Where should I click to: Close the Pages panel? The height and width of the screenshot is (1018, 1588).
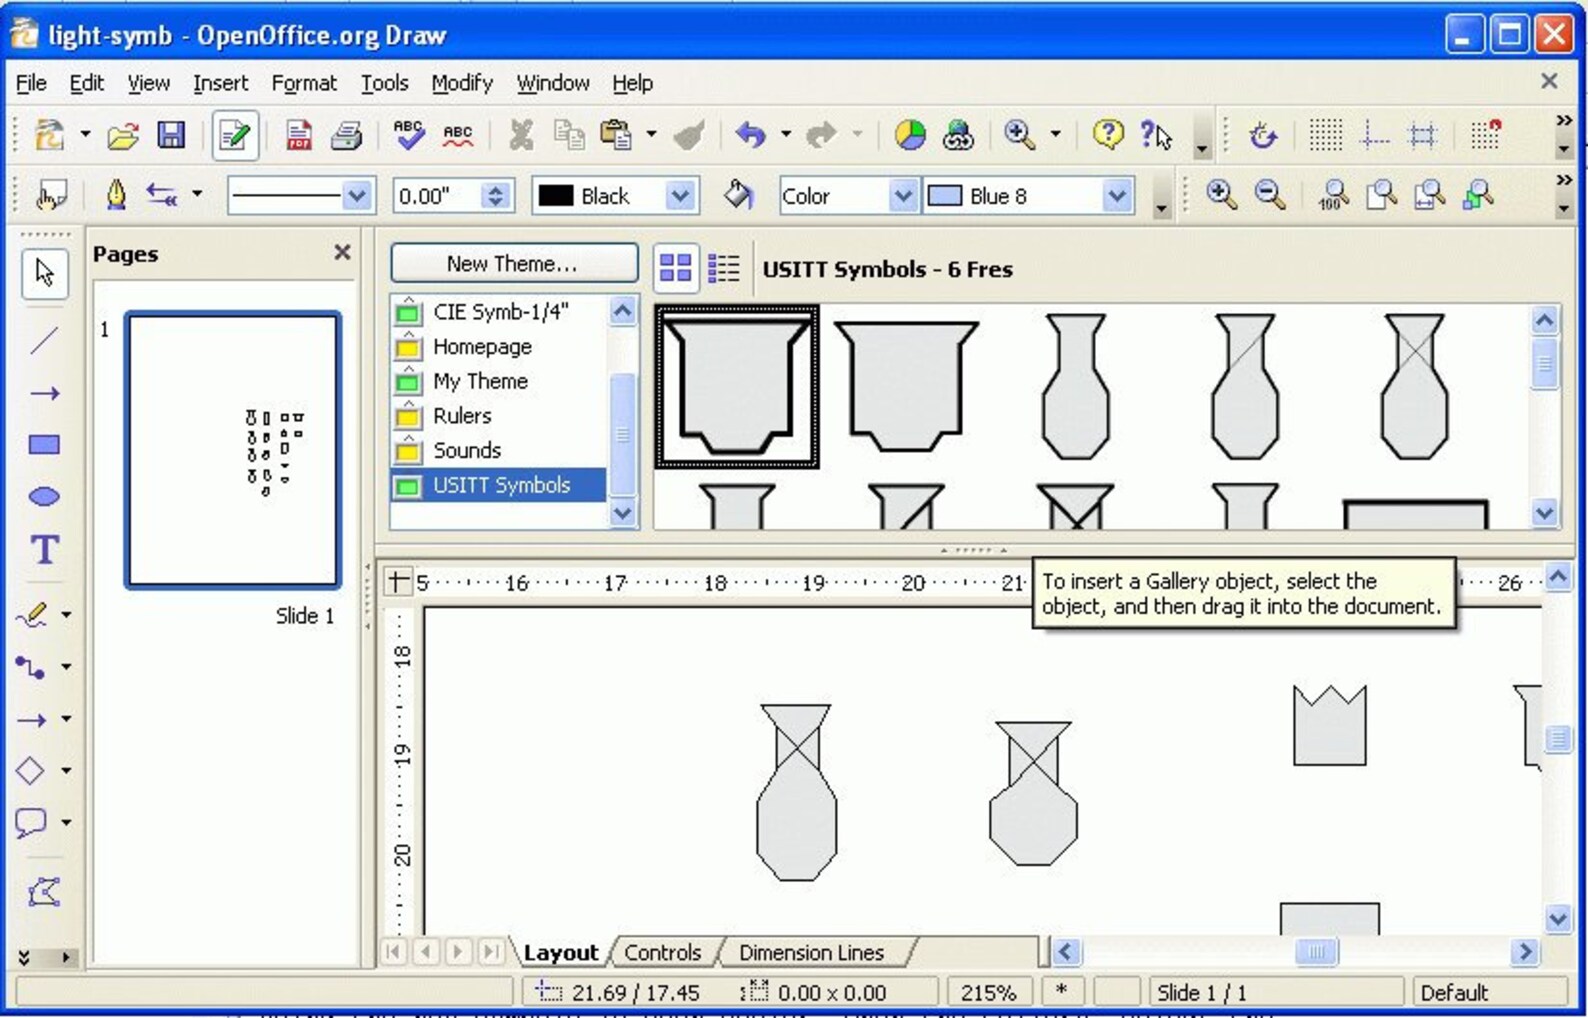342,252
